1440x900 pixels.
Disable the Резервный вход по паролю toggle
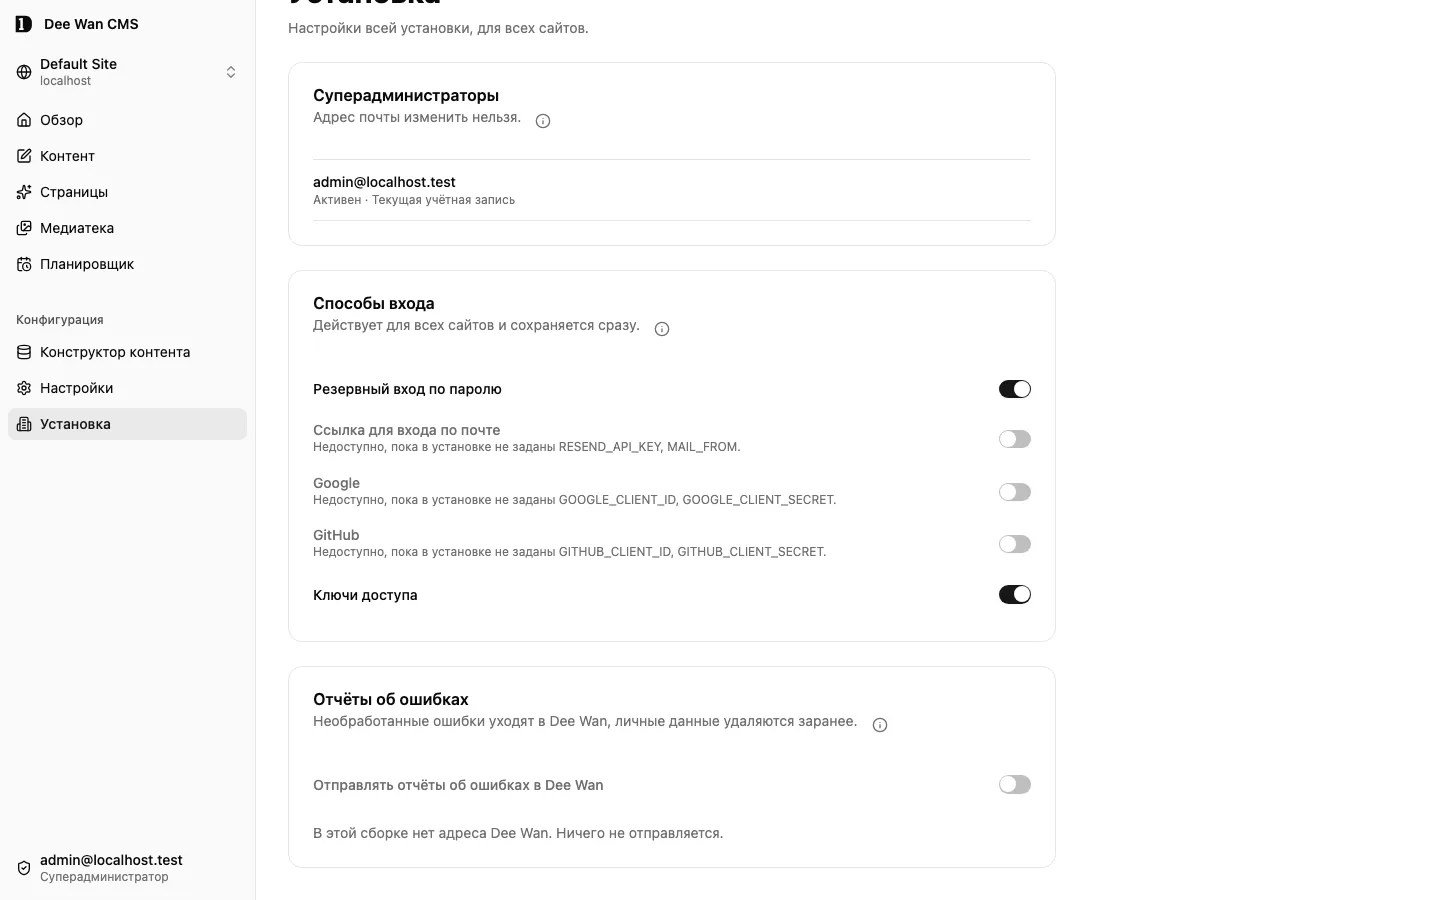point(1014,389)
